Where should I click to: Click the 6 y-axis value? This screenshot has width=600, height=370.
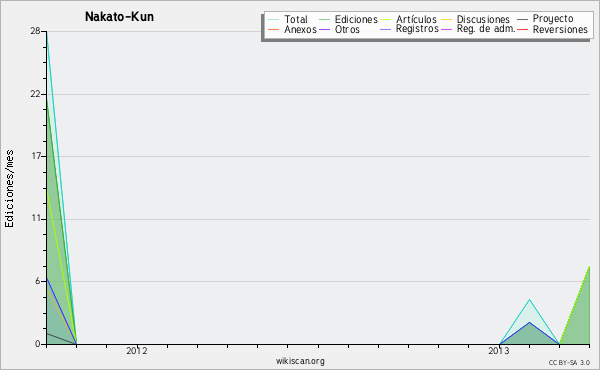(x=38, y=281)
